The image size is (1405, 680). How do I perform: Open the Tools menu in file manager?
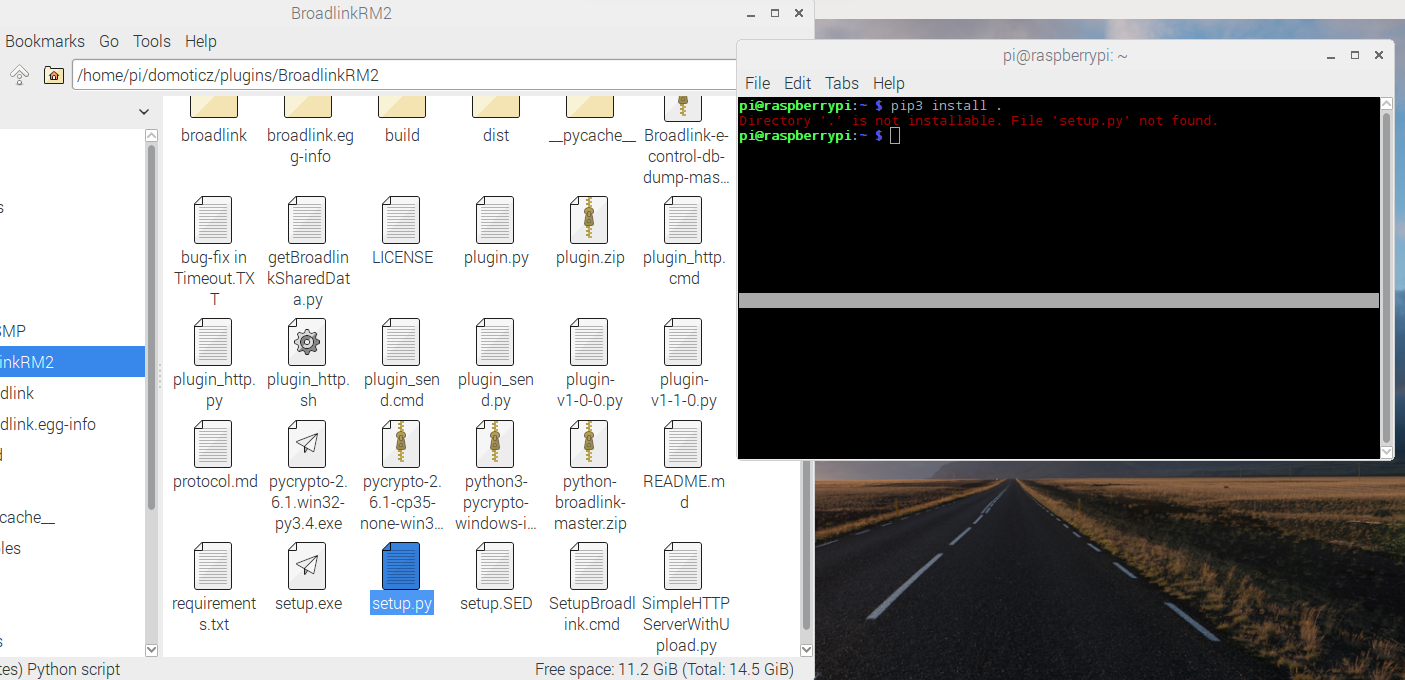pyautogui.click(x=152, y=41)
